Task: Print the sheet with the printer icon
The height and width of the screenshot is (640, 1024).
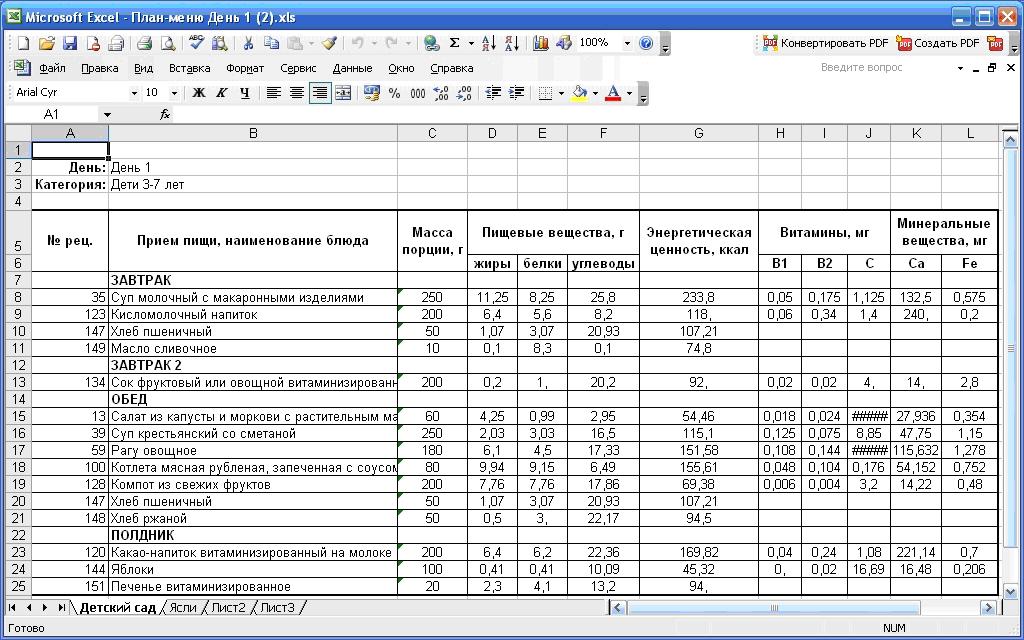Action: 144,44
